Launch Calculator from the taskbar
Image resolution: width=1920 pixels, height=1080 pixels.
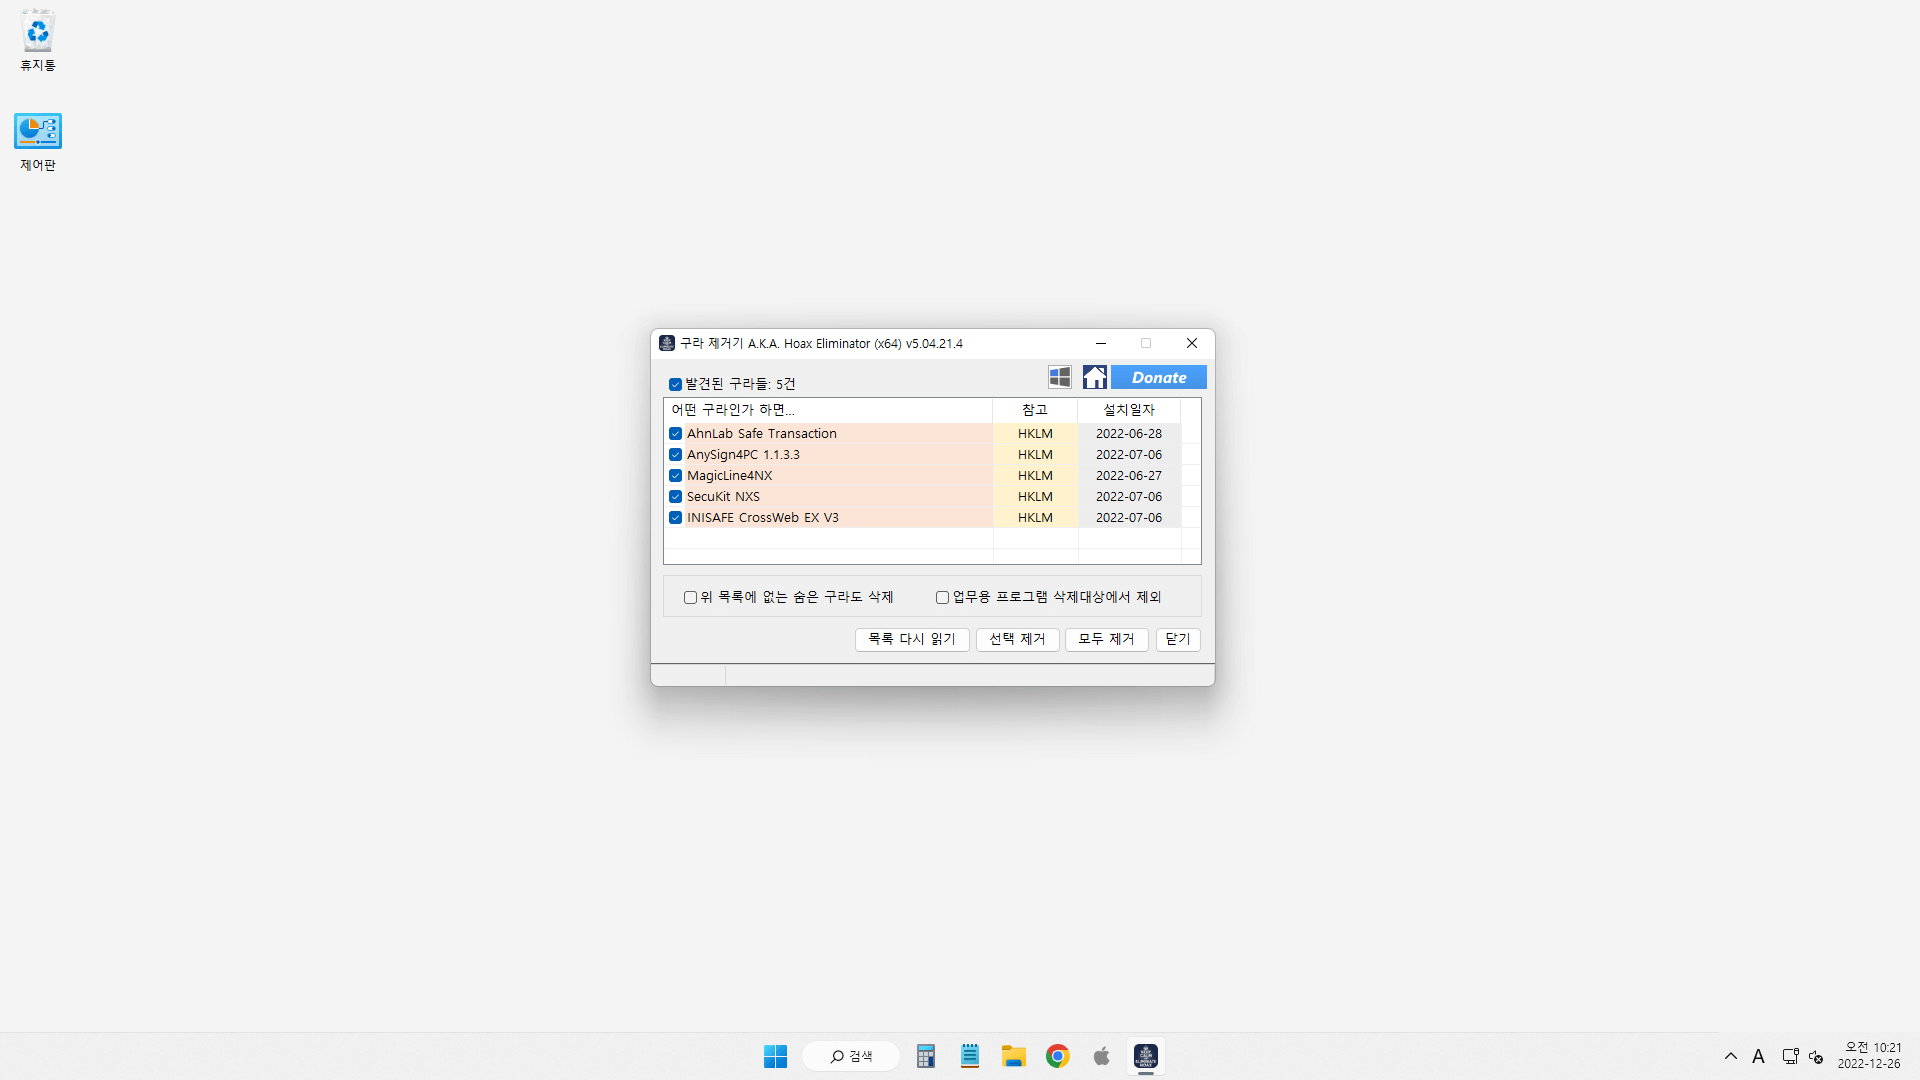click(x=926, y=1056)
